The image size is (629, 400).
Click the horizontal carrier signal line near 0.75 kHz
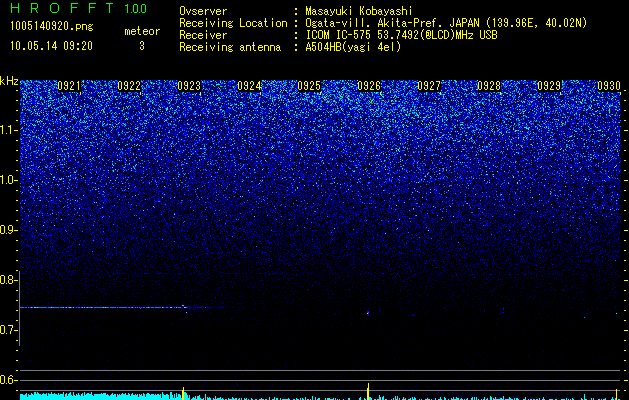click(102, 307)
